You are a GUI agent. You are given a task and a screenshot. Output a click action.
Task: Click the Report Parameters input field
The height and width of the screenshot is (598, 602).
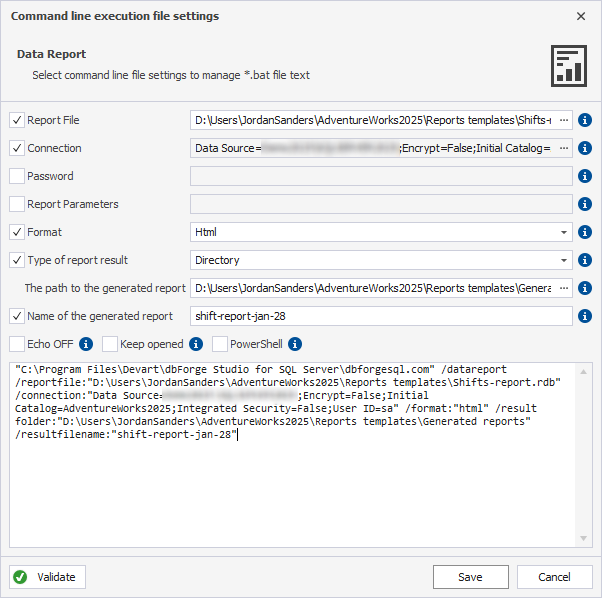pos(381,204)
